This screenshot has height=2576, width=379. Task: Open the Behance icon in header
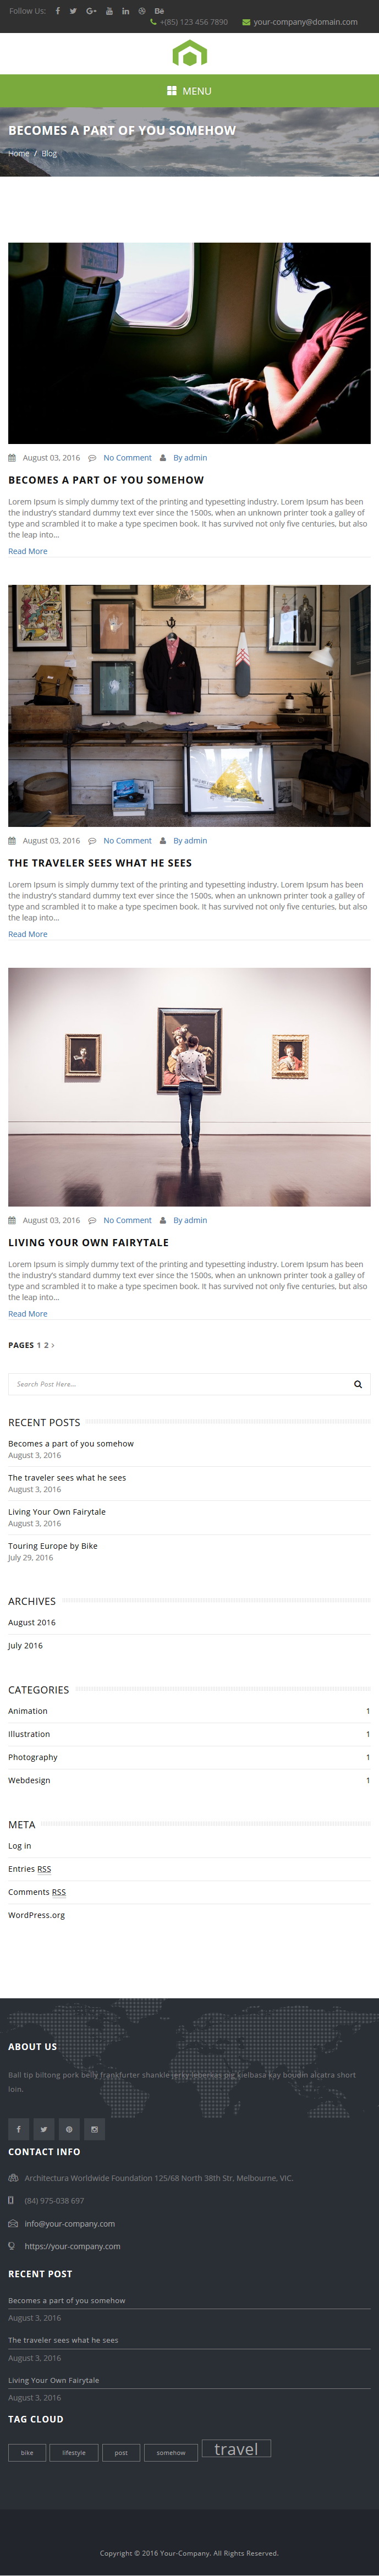tap(159, 11)
